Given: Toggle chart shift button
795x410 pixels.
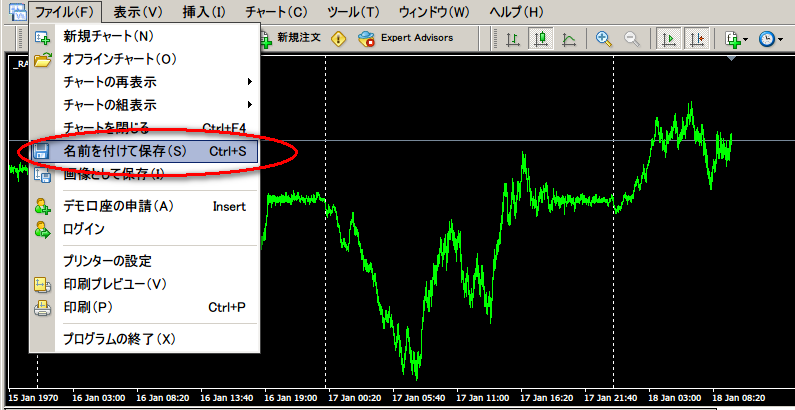Looking at the screenshot, I should (696, 39).
